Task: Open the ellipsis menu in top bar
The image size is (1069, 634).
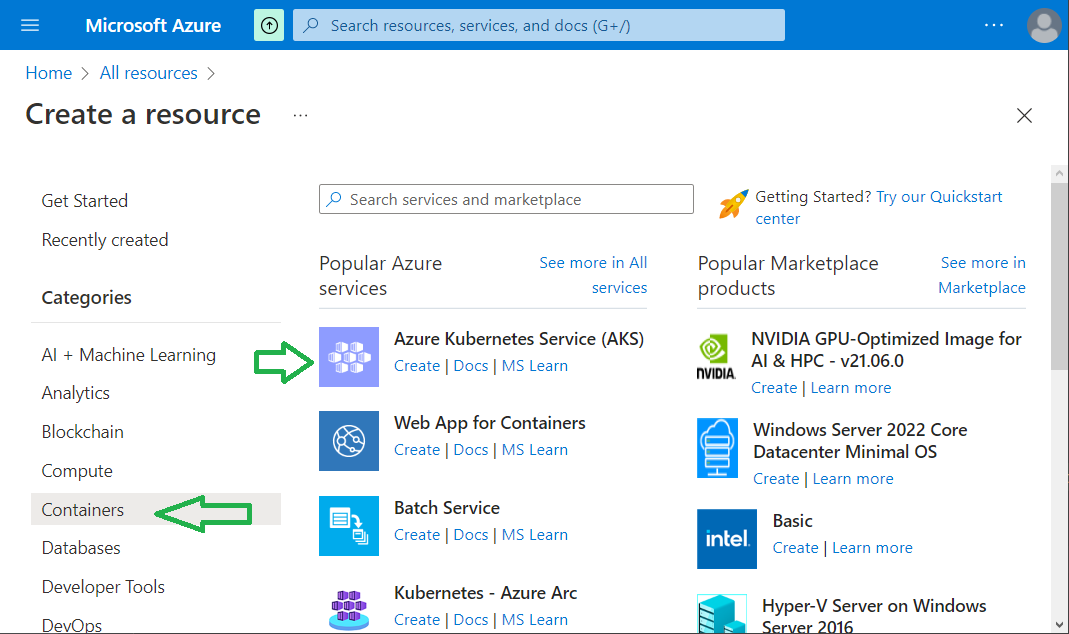Action: tap(993, 25)
